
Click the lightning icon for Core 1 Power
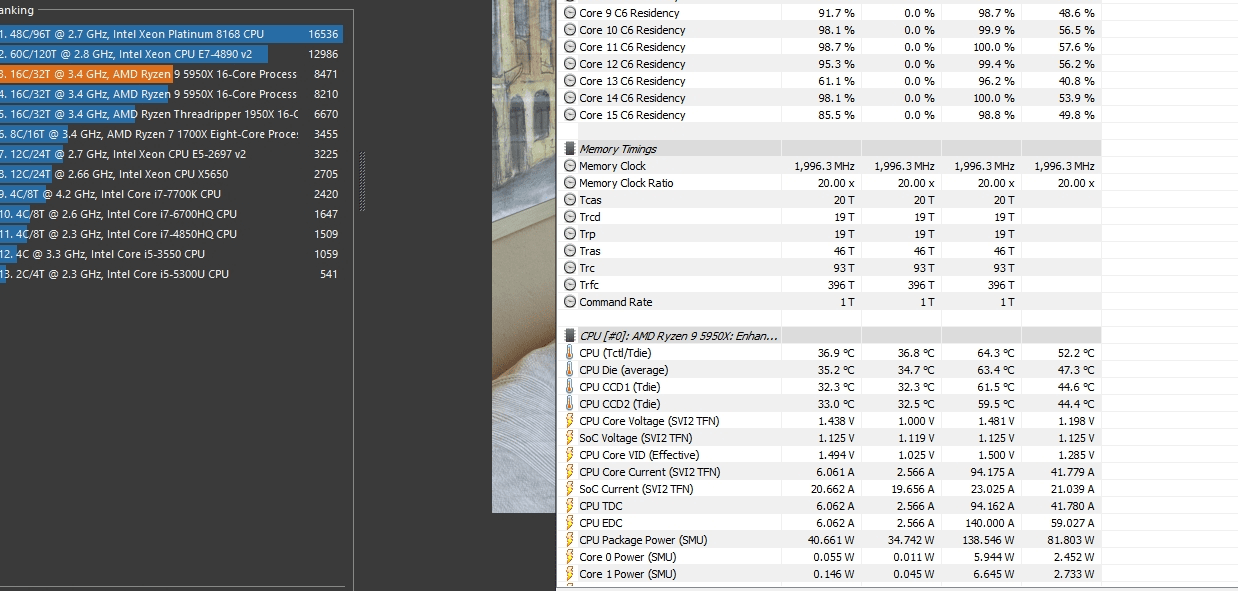570,574
